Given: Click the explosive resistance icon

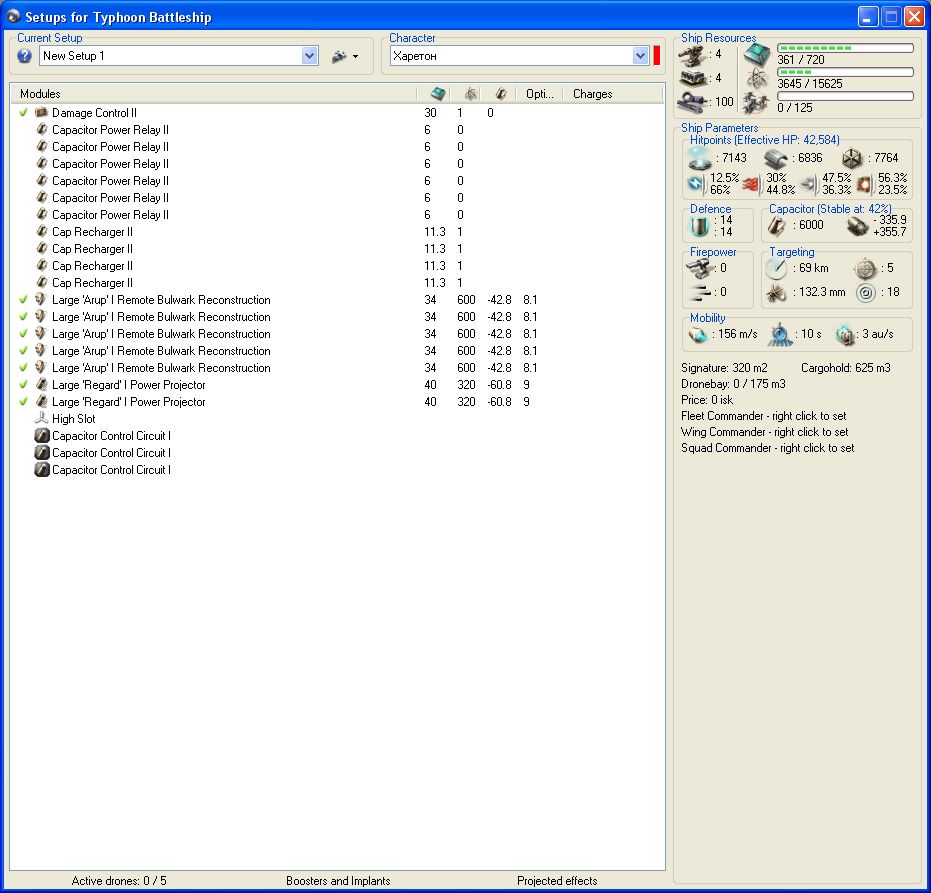Looking at the screenshot, I should pos(865,184).
